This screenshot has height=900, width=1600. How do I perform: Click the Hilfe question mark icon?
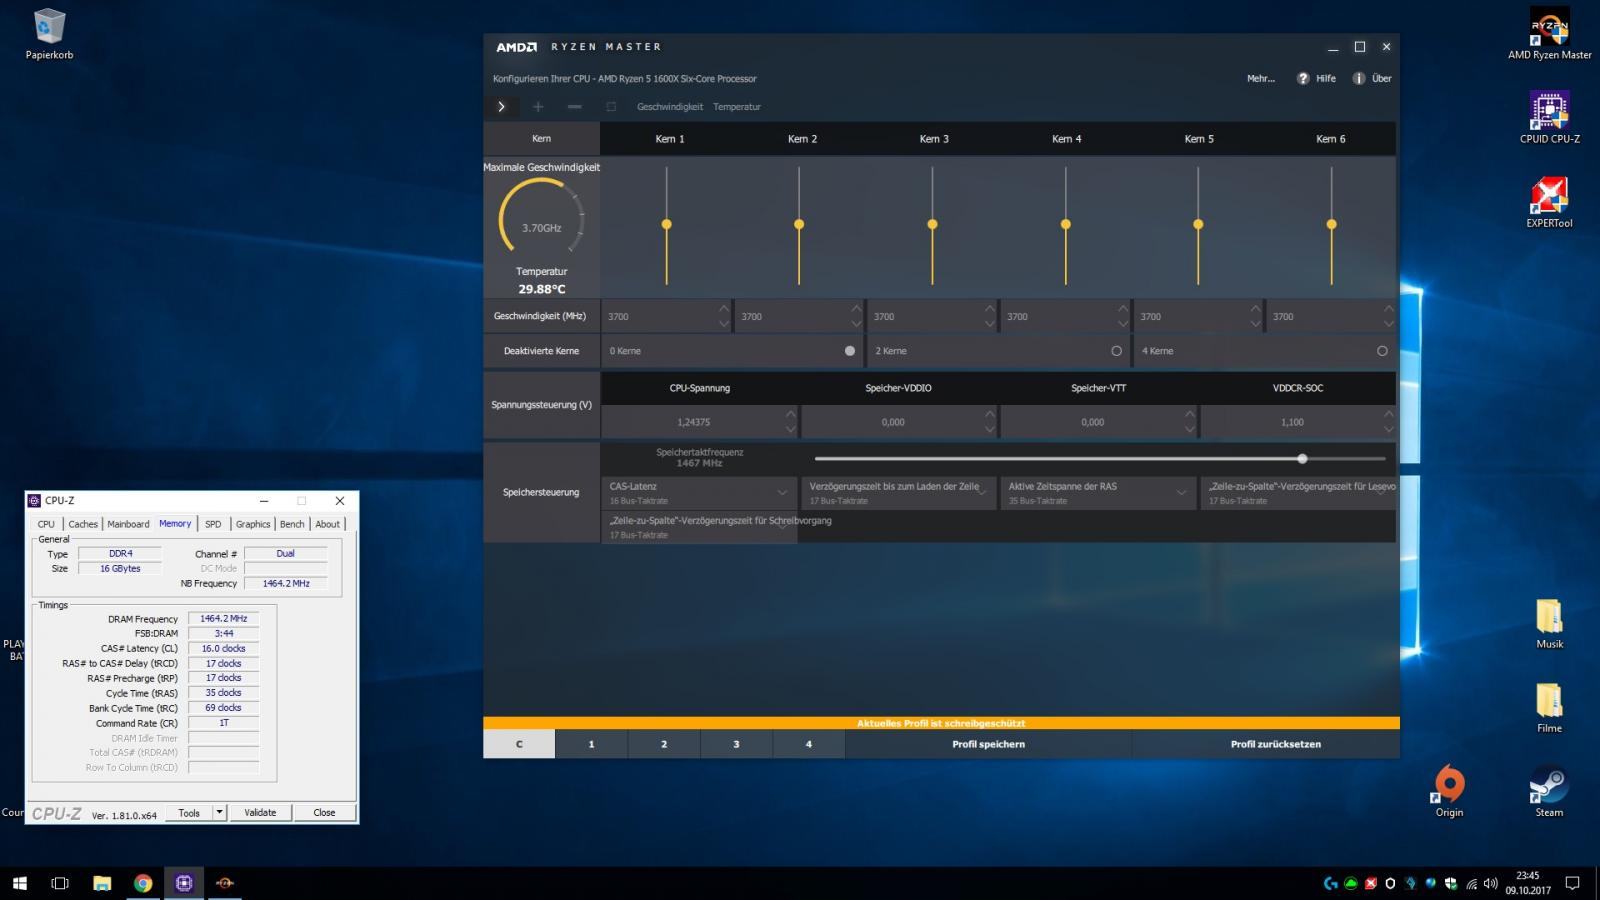click(x=1303, y=78)
